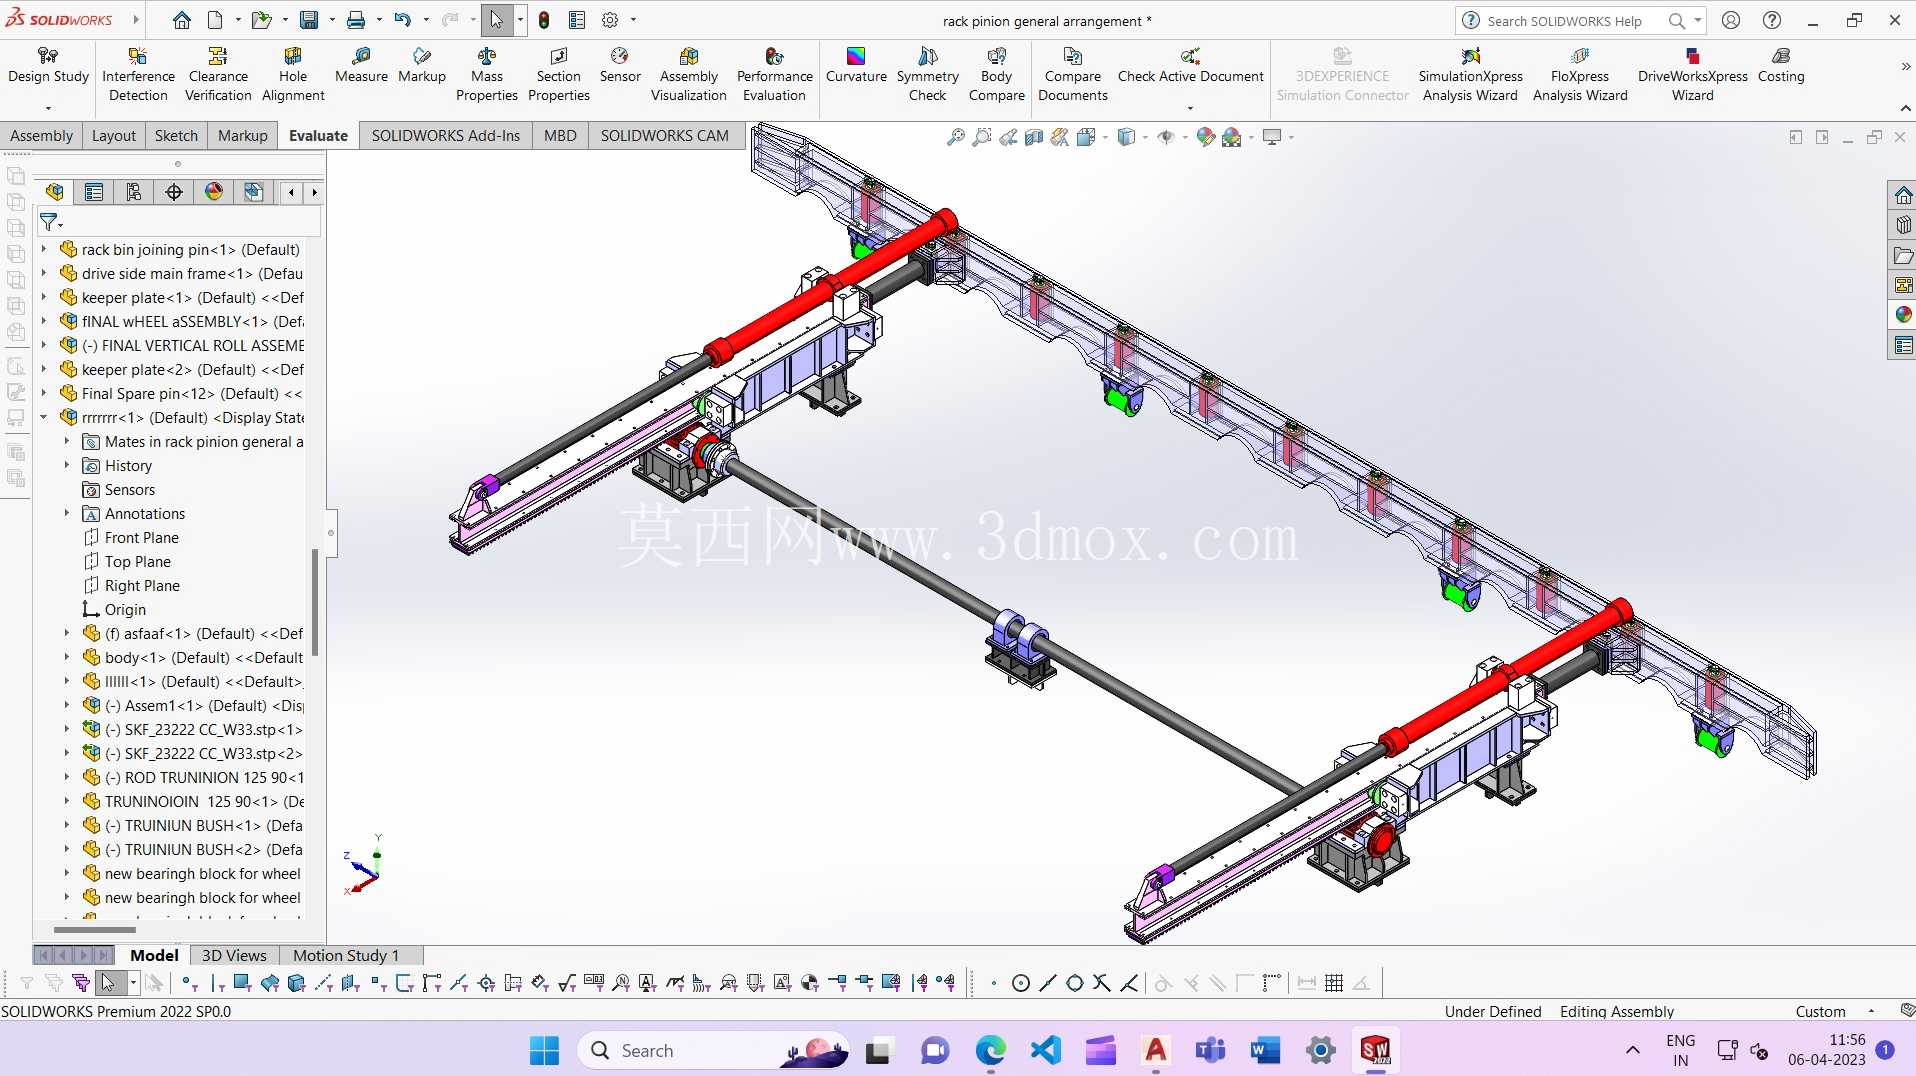The width and height of the screenshot is (1916, 1076).
Task: Launch SimulationXpress Analysis Wizard
Action: pyautogui.click(x=1470, y=75)
